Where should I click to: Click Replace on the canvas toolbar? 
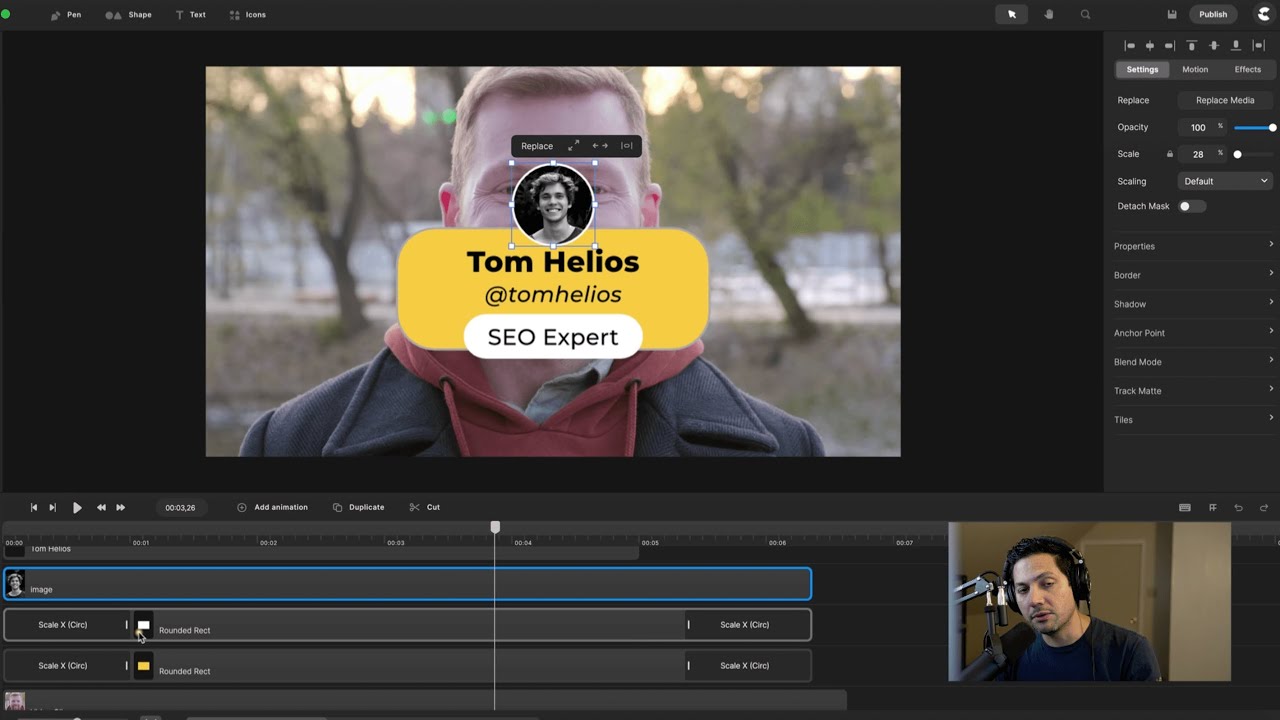tap(537, 146)
